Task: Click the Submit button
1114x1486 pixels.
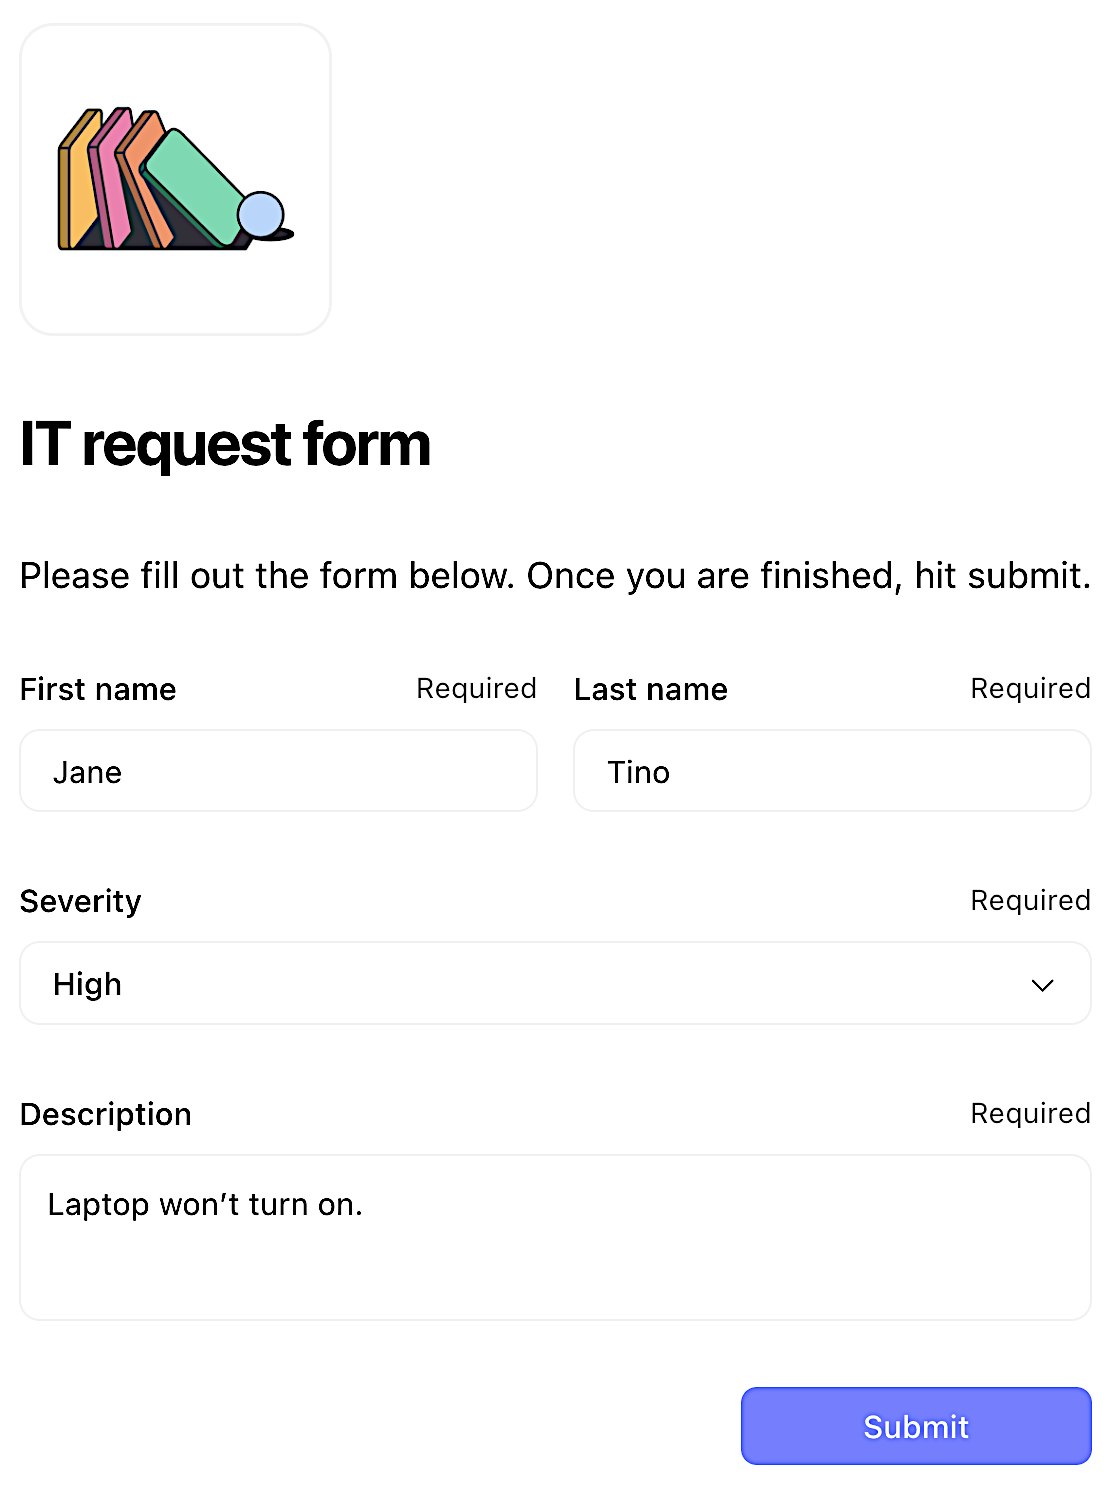Action: 915,1426
